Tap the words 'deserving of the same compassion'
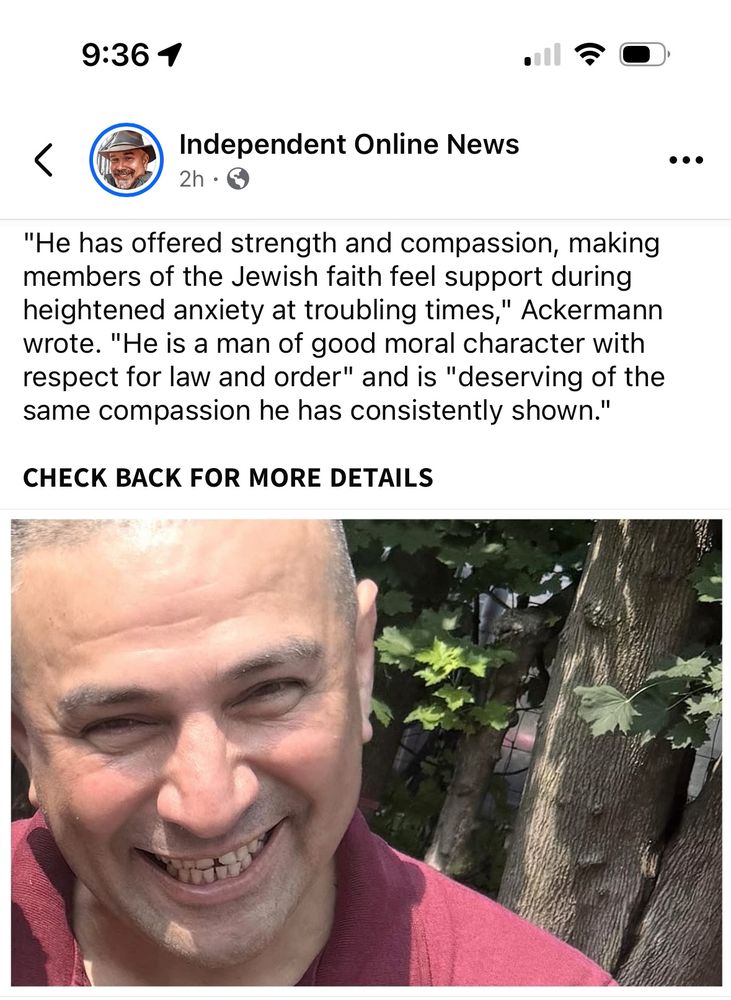 coord(344,393)
